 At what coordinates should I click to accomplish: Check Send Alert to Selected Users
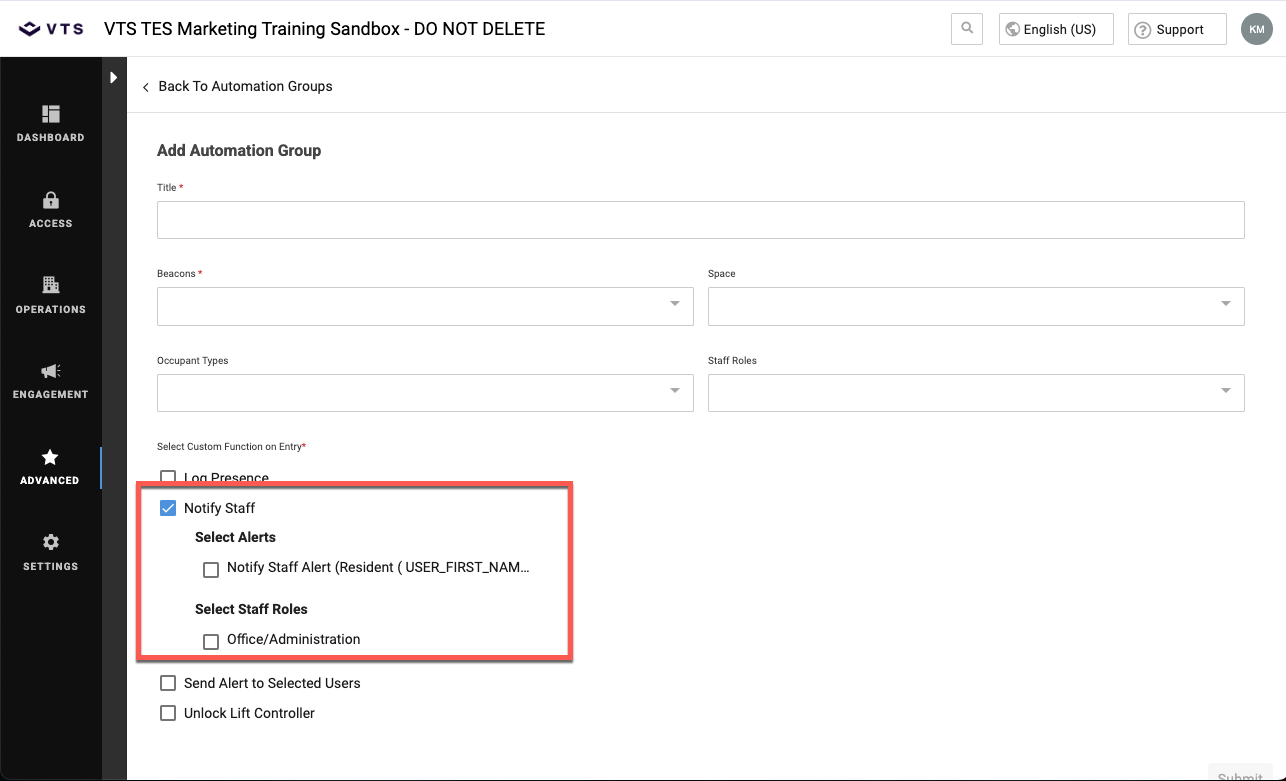(168, 684)
